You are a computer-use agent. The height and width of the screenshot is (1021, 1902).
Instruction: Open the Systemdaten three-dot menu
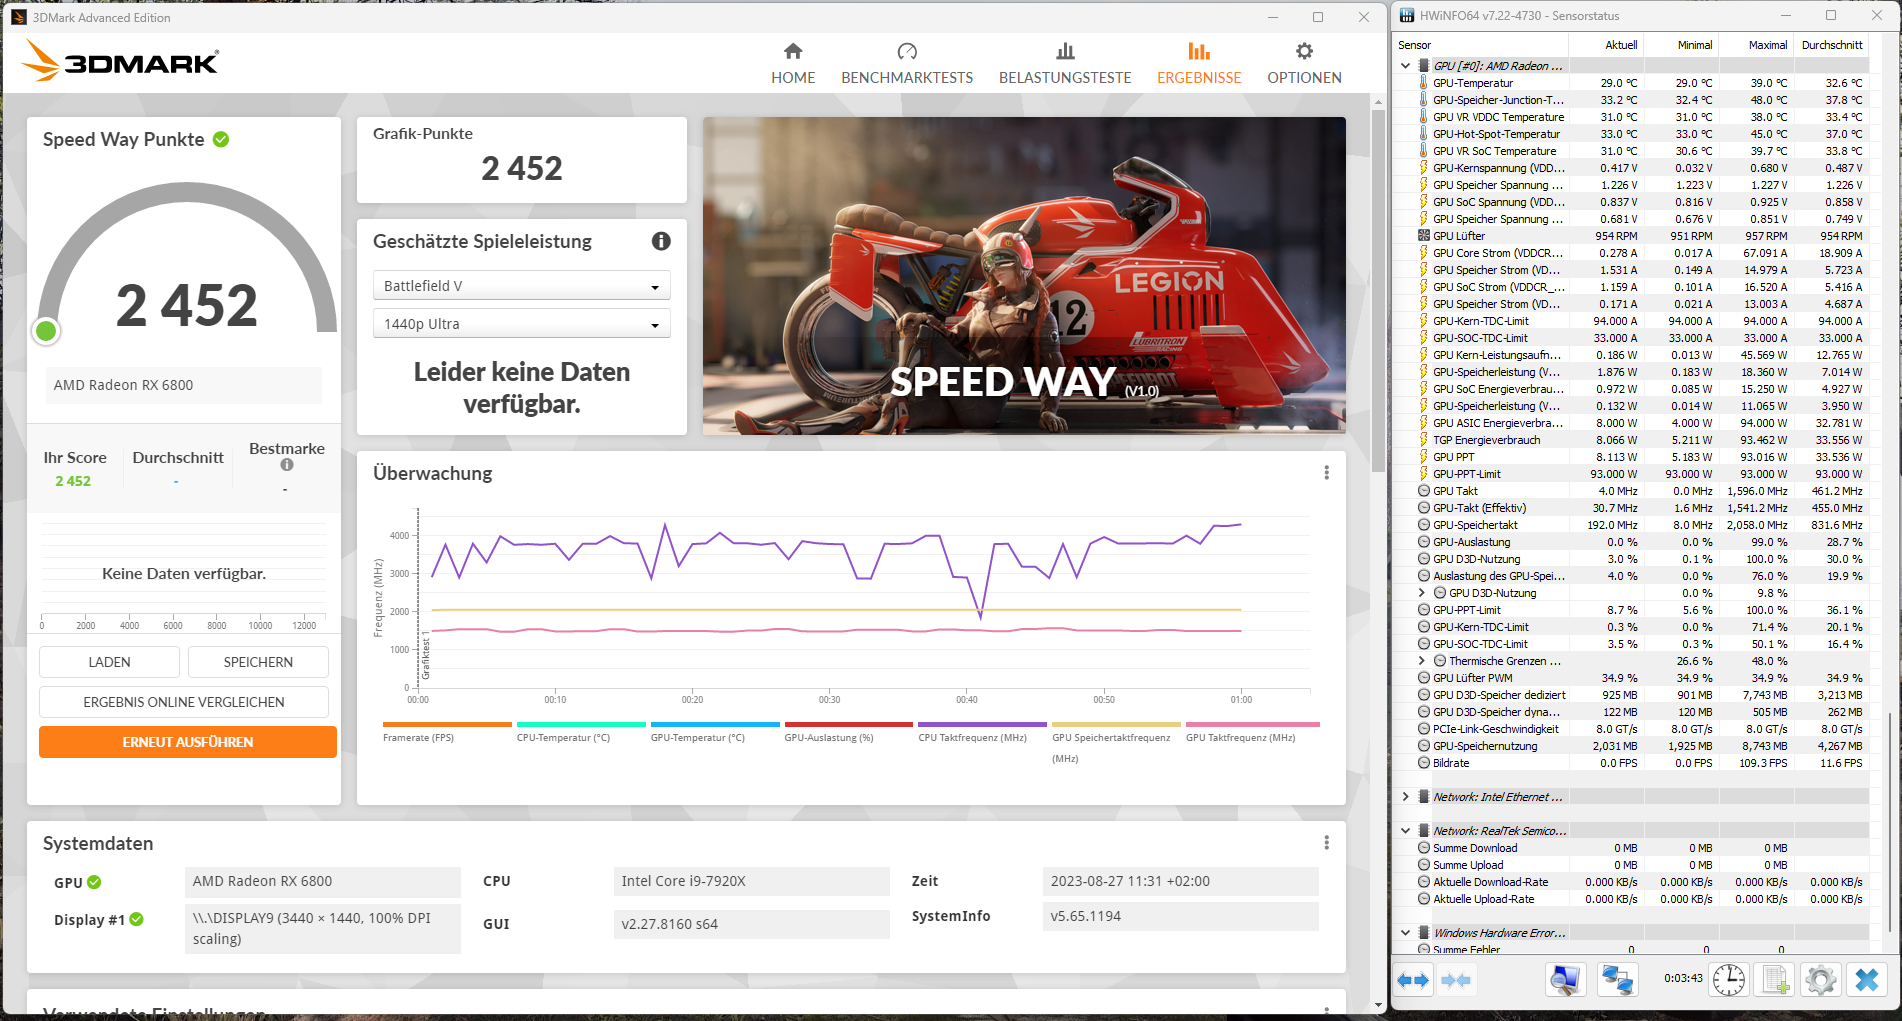pos(1326,843)
